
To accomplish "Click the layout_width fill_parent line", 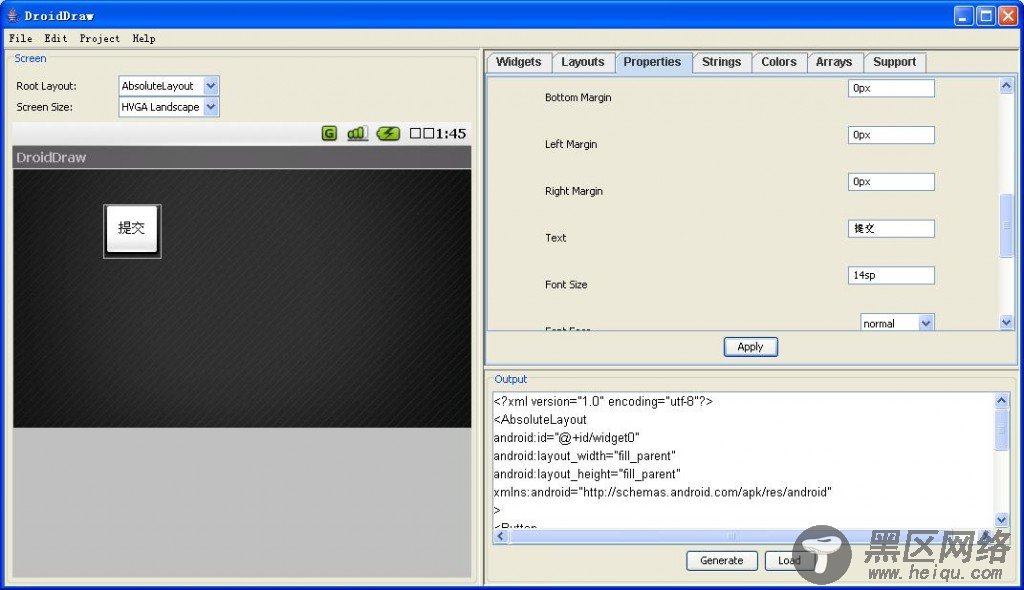I will (584, 456).
